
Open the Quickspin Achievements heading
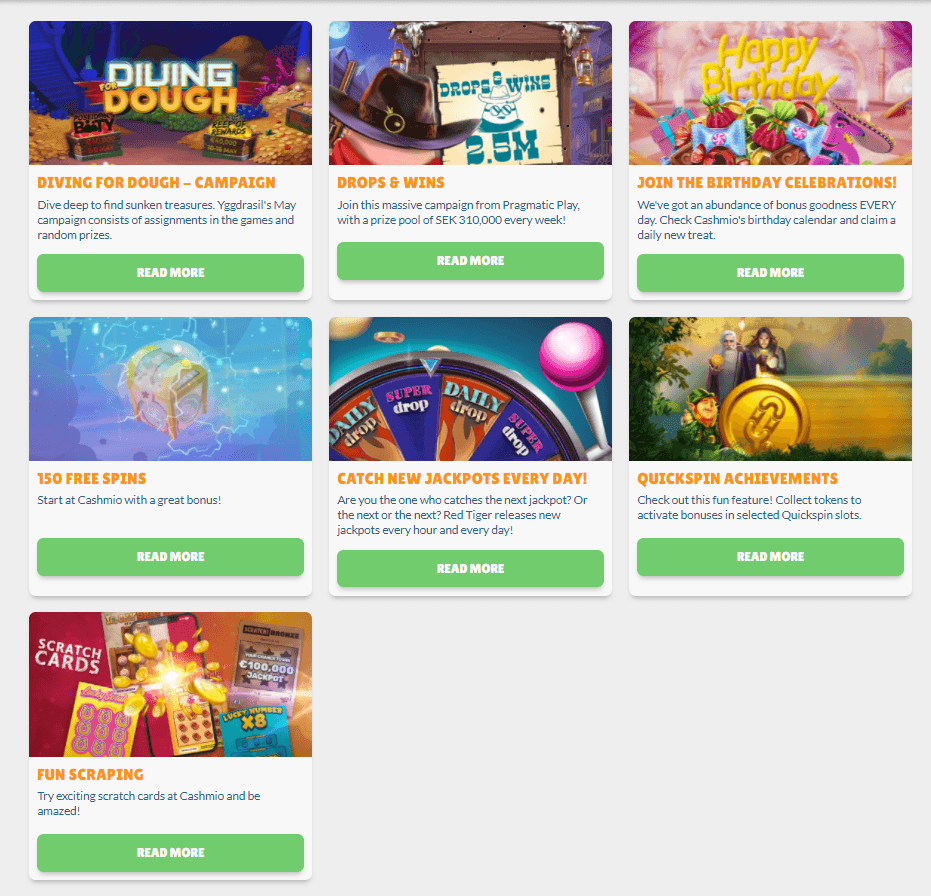click(737, 479)
